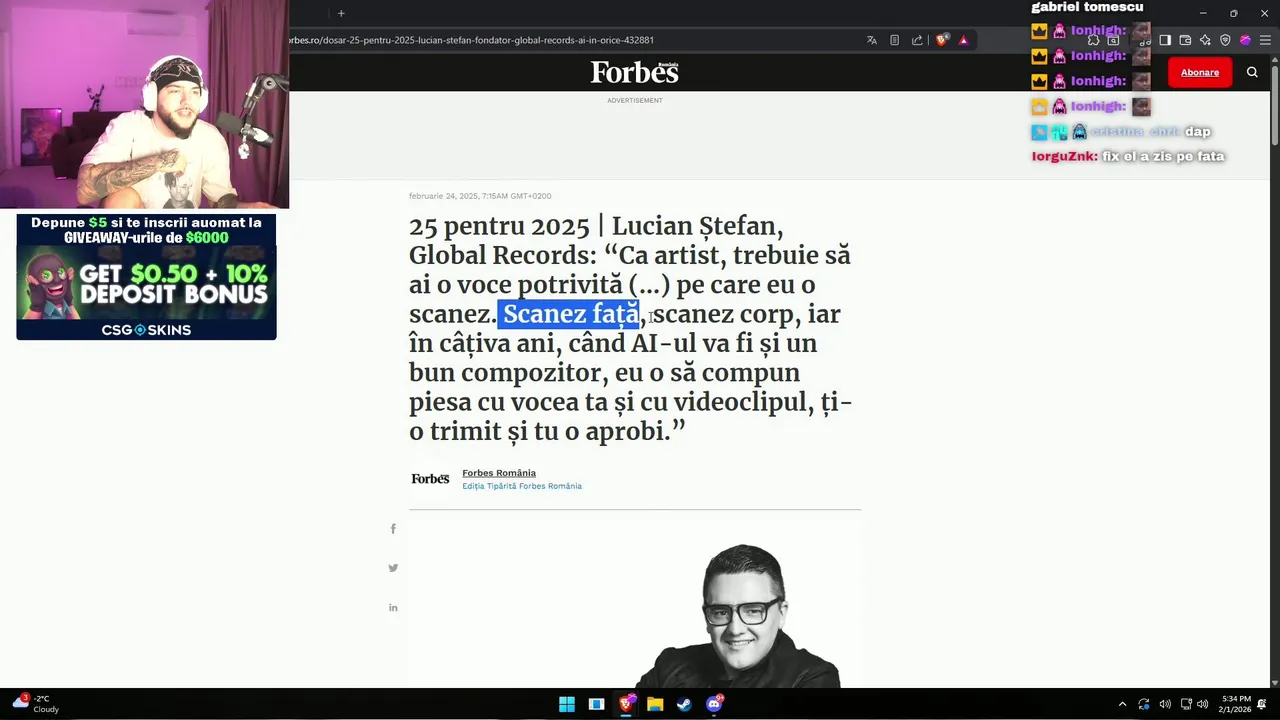This screenshot has width=1280, height=720.
Task: Click the Lucian Ștefan portrait photo
Action: [x=741, y=616]
